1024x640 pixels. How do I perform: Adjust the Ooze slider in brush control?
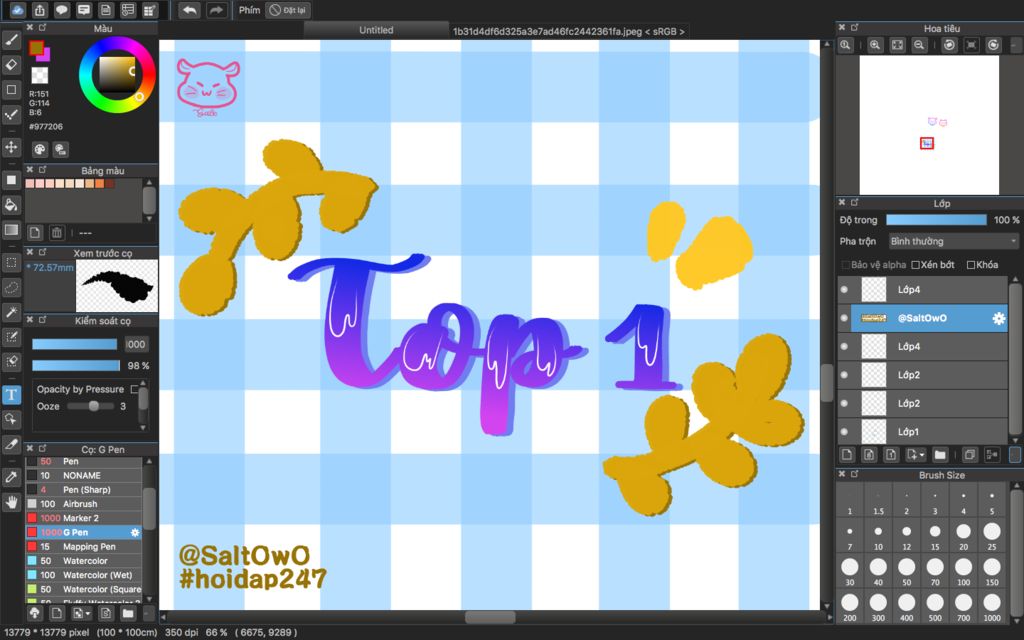91,406
